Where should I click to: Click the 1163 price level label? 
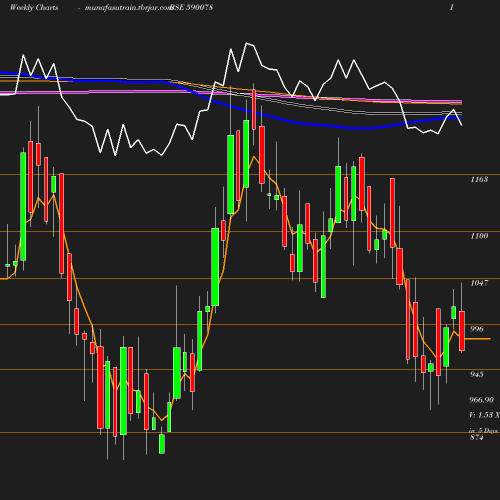coord(479,179)
